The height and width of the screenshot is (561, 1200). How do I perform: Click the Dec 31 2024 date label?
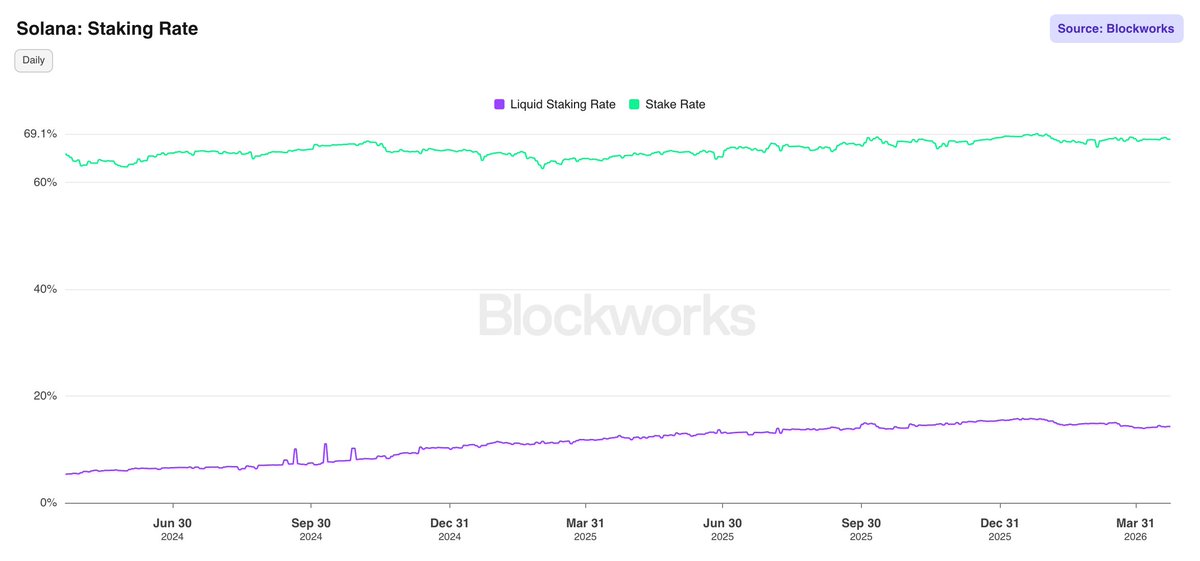click(x=449, y=528)
